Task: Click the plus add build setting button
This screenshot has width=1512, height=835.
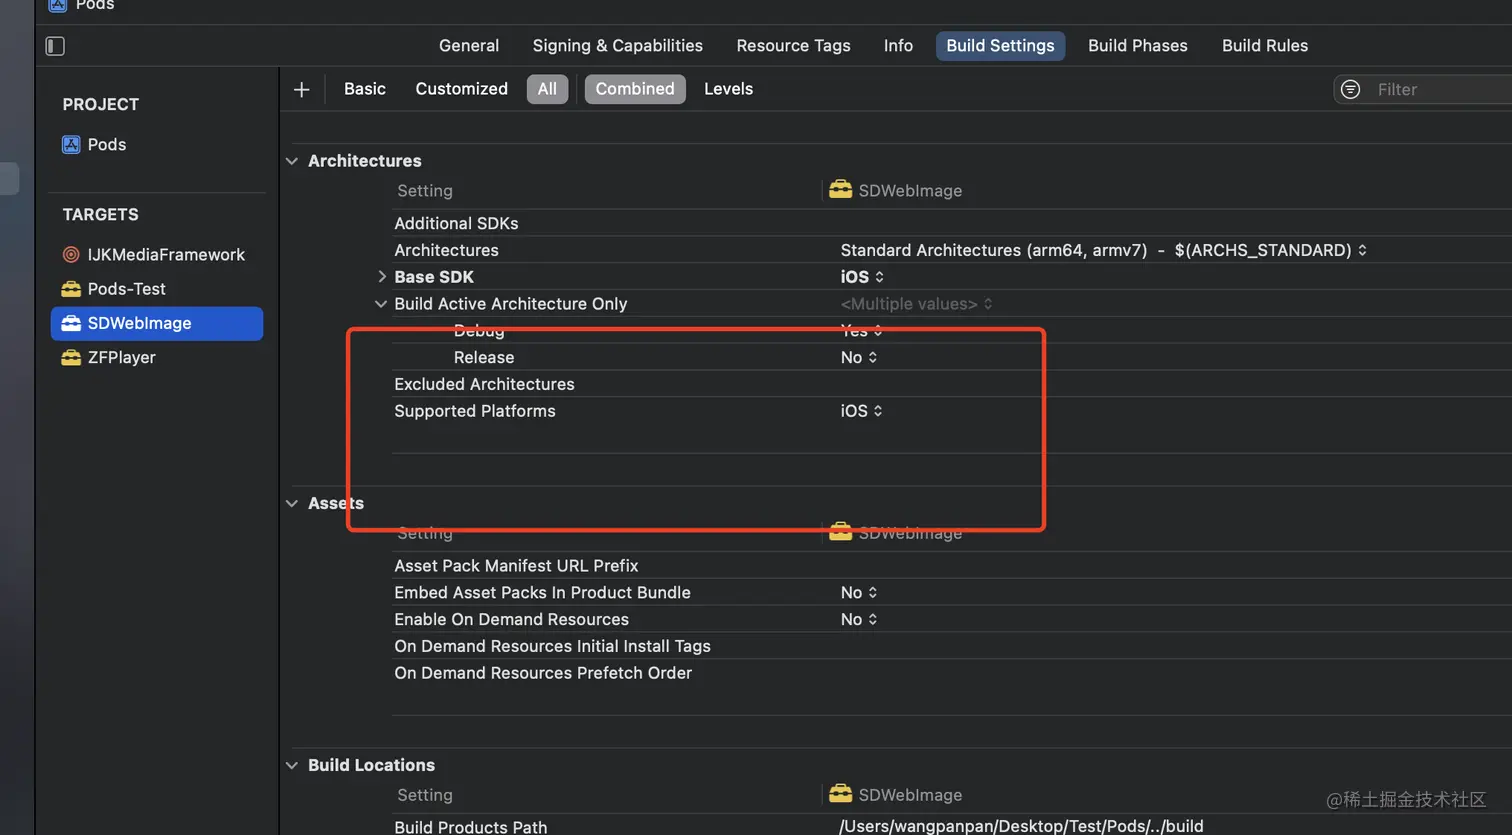Action: (x=301, y=90)
